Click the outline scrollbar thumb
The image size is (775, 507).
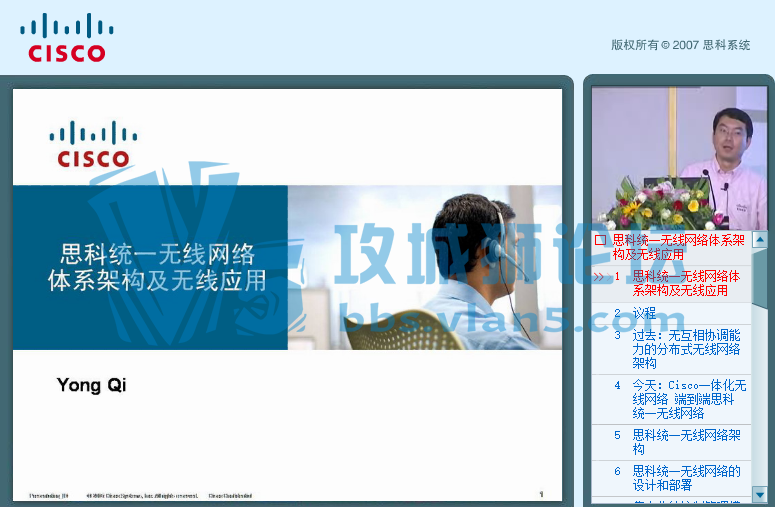pos(759,277)
